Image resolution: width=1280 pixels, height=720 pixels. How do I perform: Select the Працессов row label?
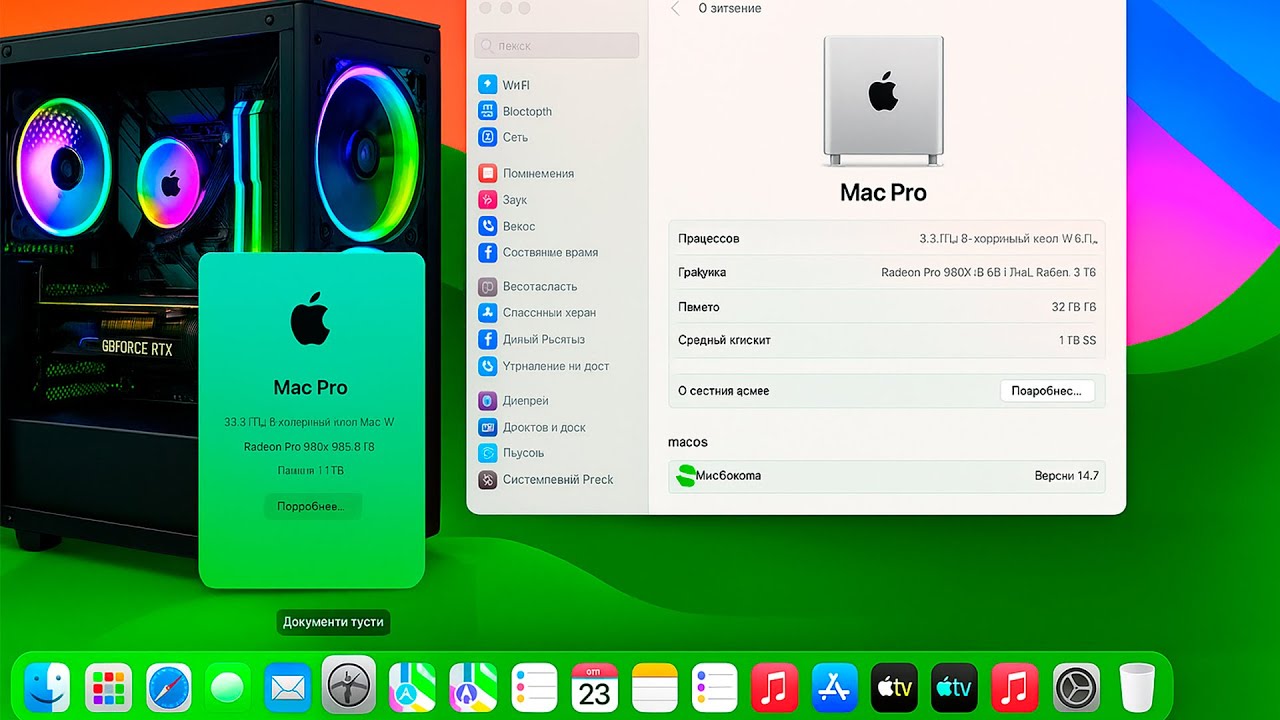709,239
